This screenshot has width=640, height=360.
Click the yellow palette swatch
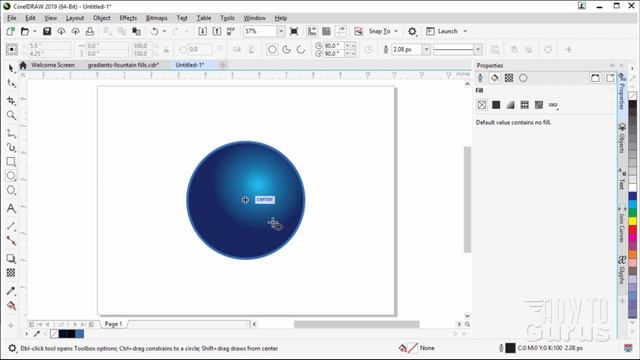pyautogui.click(x=632, y=221)
